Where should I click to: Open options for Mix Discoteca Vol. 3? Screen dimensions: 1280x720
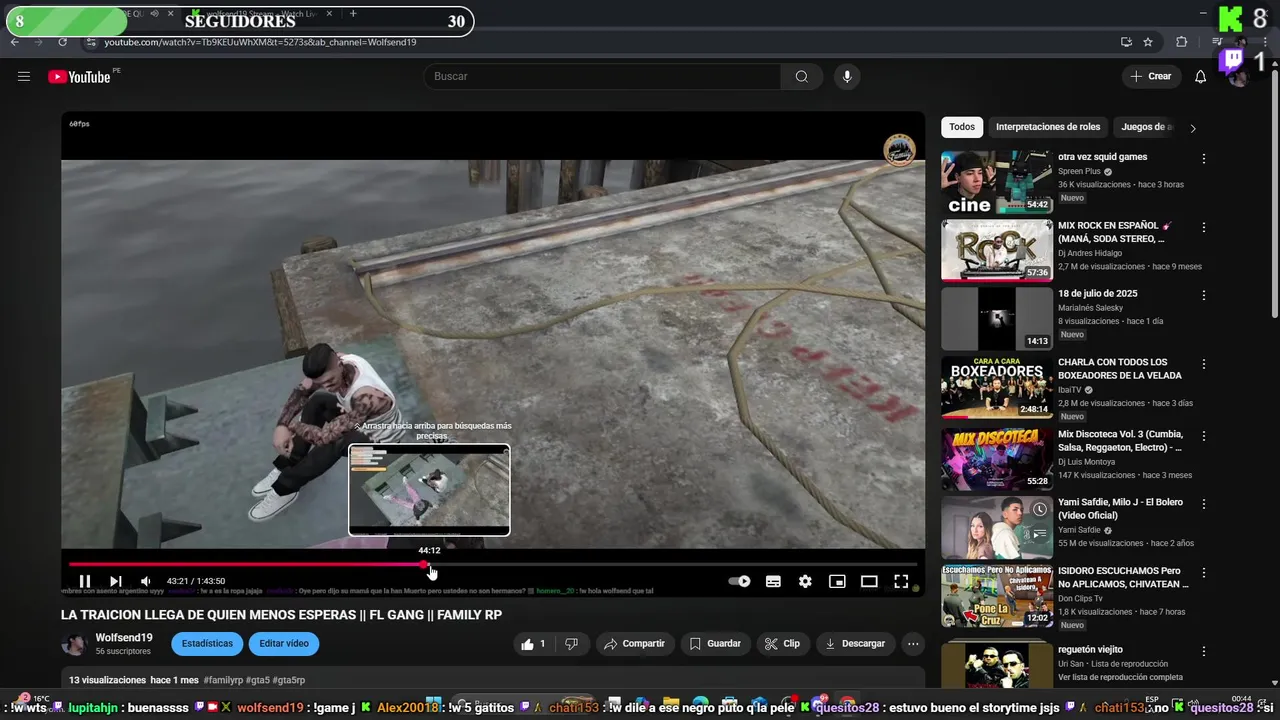1204,437
